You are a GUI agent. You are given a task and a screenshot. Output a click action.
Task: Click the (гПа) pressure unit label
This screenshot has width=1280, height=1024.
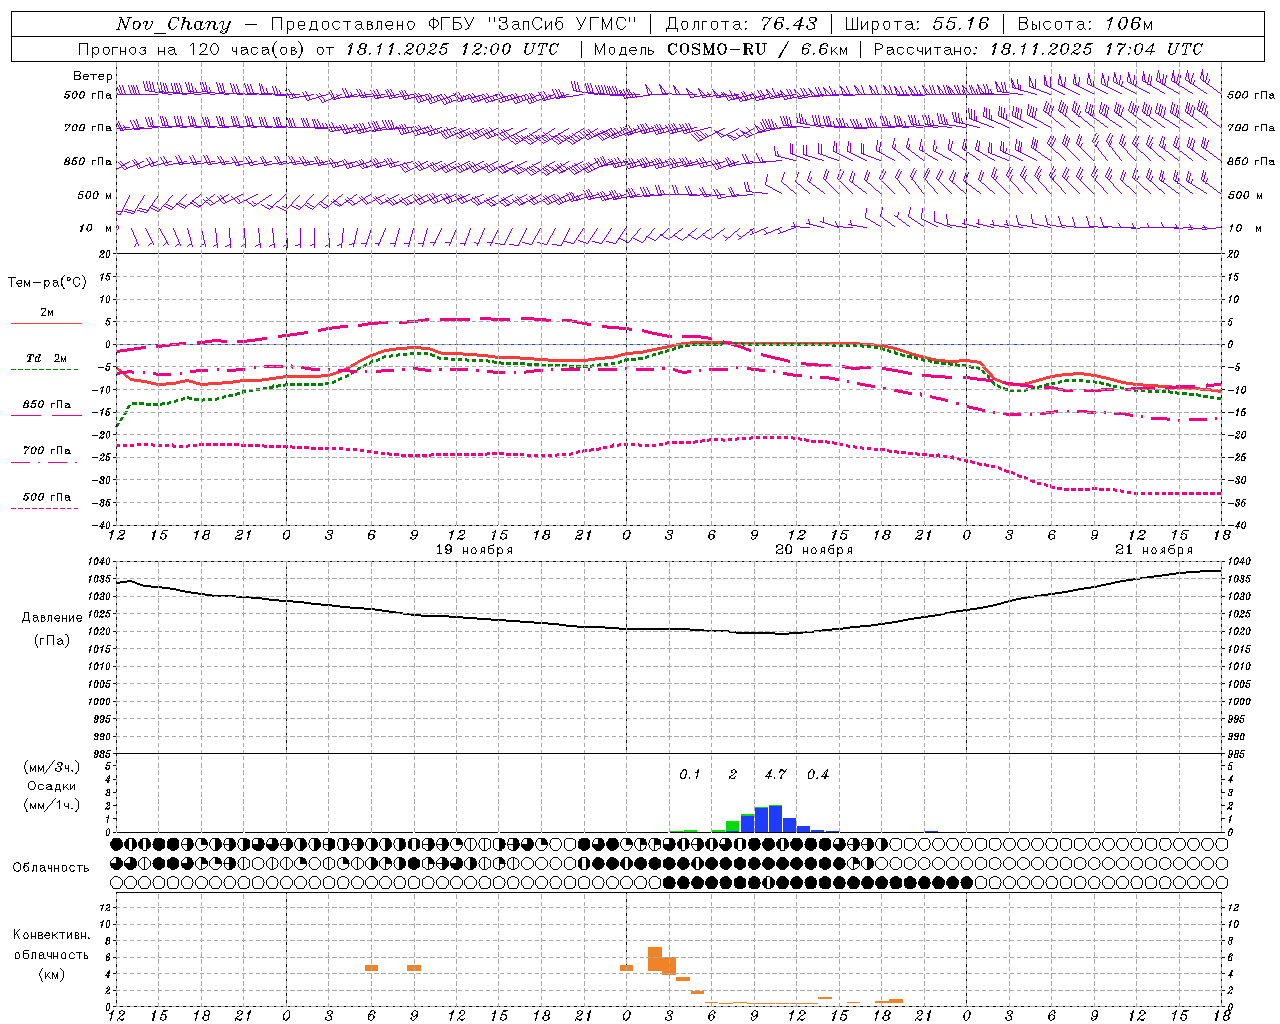click(x=52, y=641)
